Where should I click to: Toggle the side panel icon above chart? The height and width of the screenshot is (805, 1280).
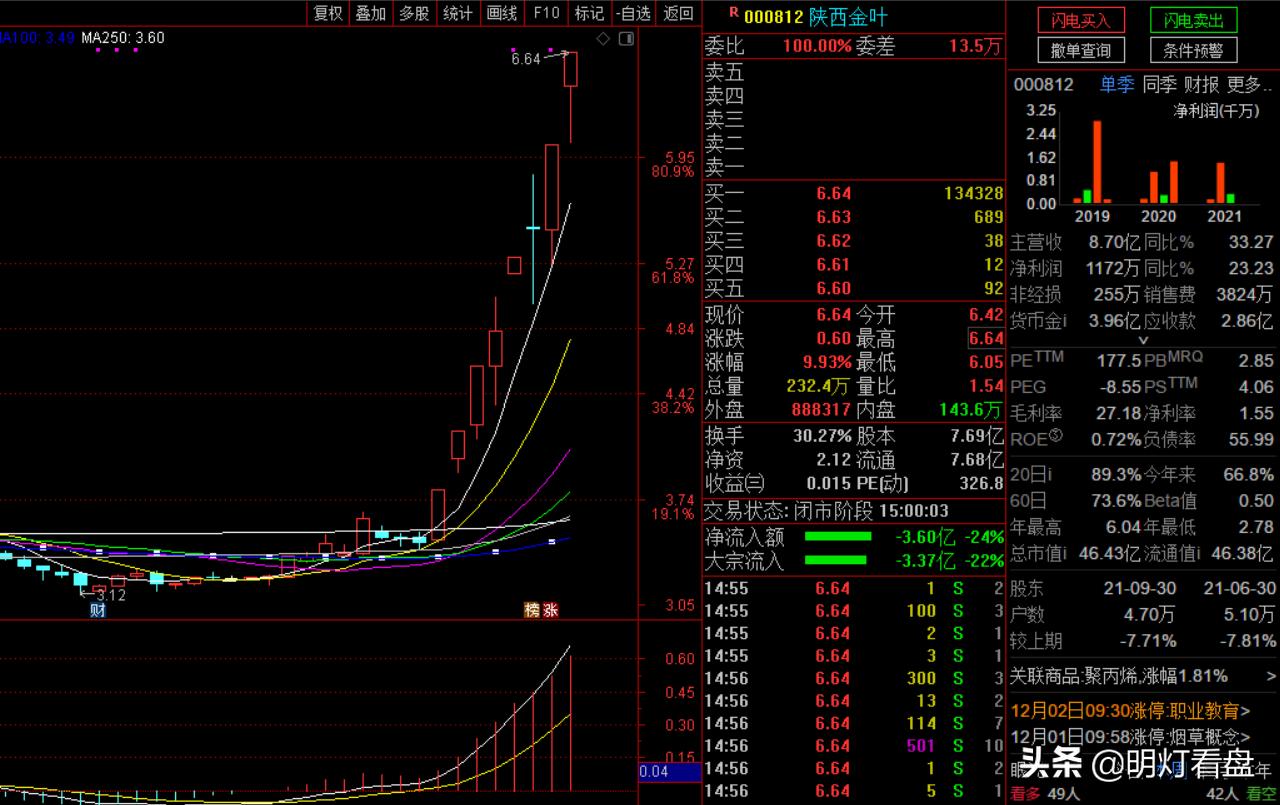[x=626, y=39]
